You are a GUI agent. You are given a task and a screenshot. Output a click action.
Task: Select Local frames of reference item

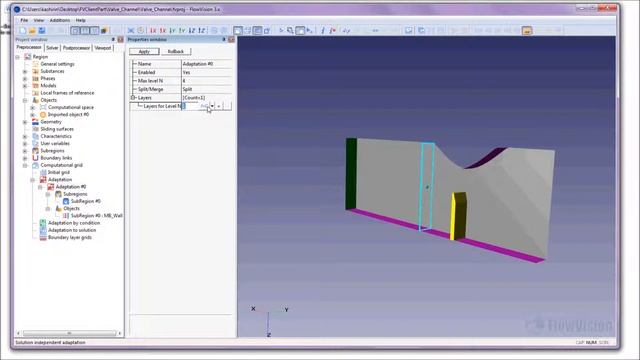coord(67,93)
